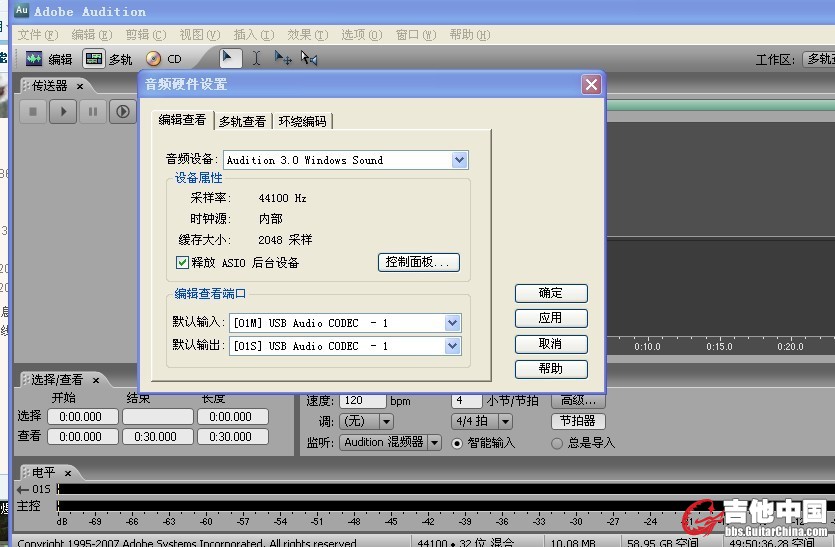
Task: Click the 控制面板... button
Action: (419, 262)
